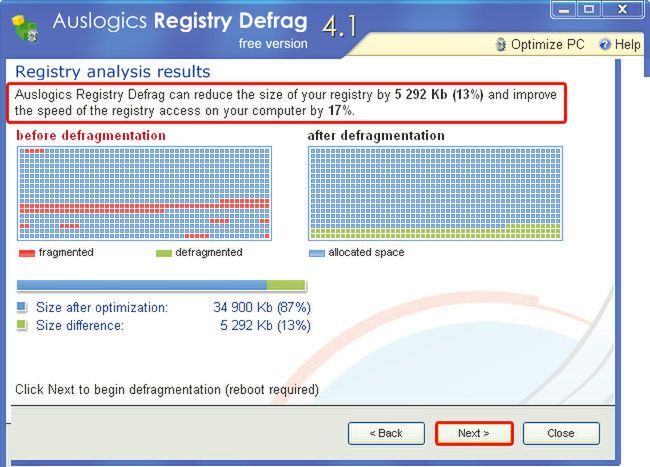650x467 pixels.
Task: Click the '5 292 Kb (13%)' size difference value
Action: pyautogui.click(x=265, y=325)
